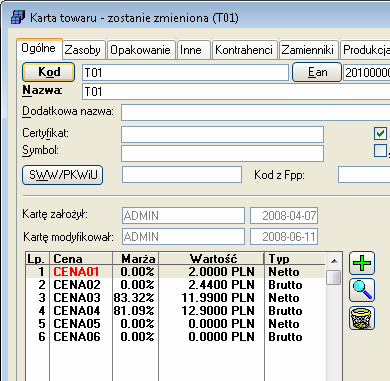This screenshot has height=381, width=390.
Task: Select the CENA03 price row
Action: (176, 298)
